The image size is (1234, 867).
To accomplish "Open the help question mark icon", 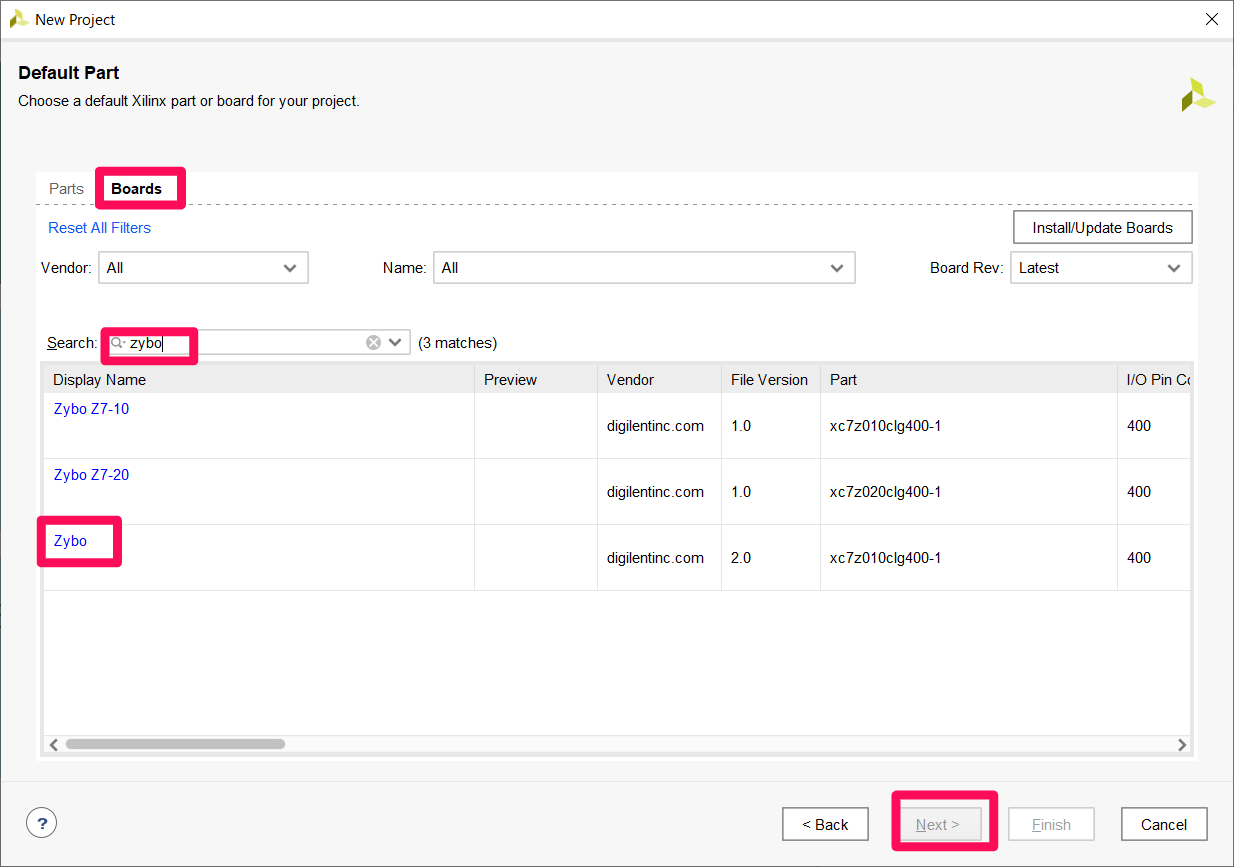I will 41,823.
